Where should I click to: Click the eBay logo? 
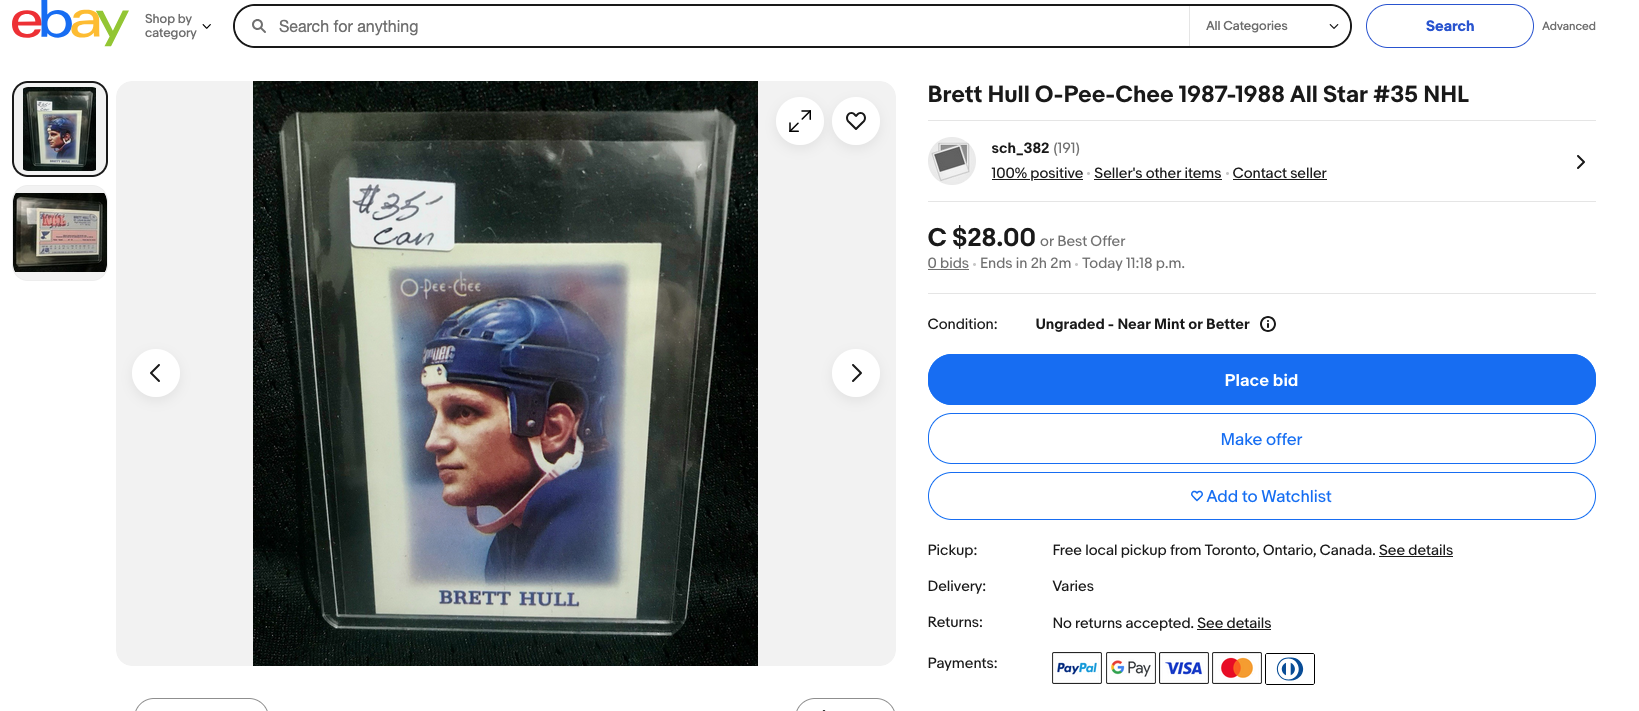tap(69, 23)
